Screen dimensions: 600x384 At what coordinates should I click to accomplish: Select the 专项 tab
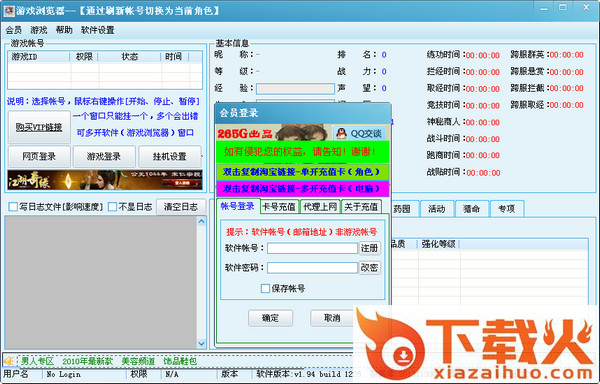pyautogui.click(x=506, y=208)
